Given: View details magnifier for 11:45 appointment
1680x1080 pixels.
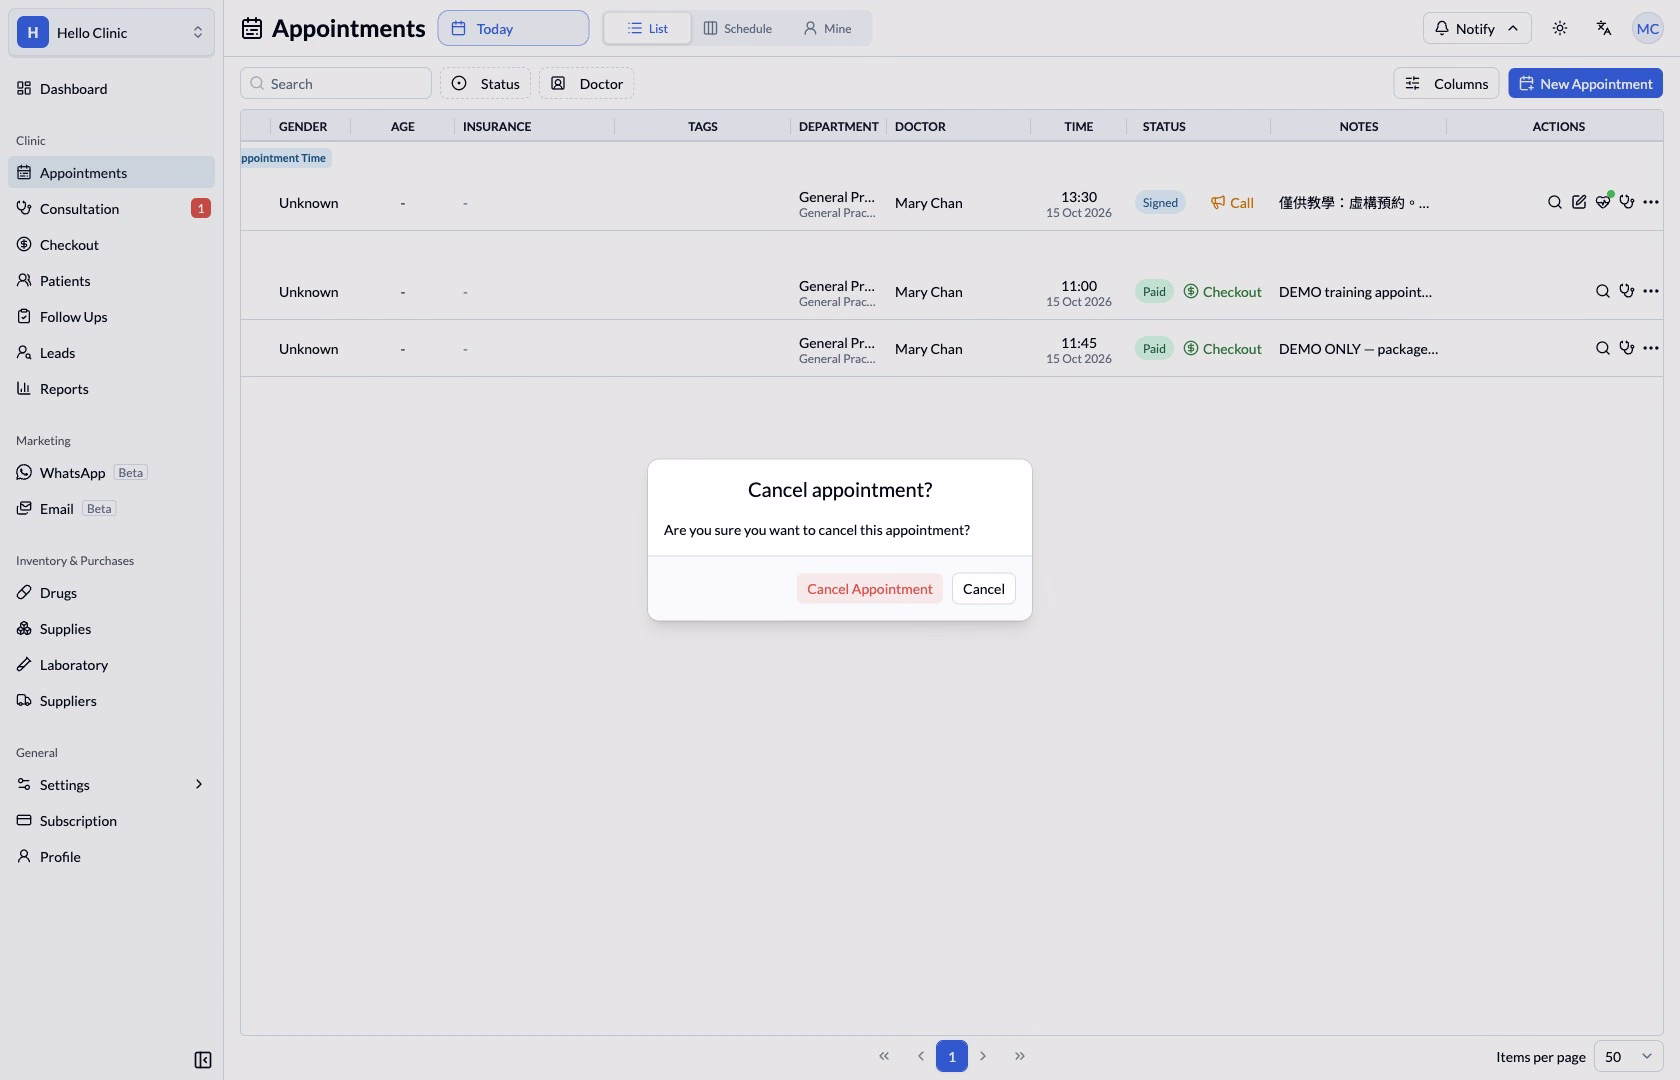Looking at the screenshot, I should point(1603,348).
